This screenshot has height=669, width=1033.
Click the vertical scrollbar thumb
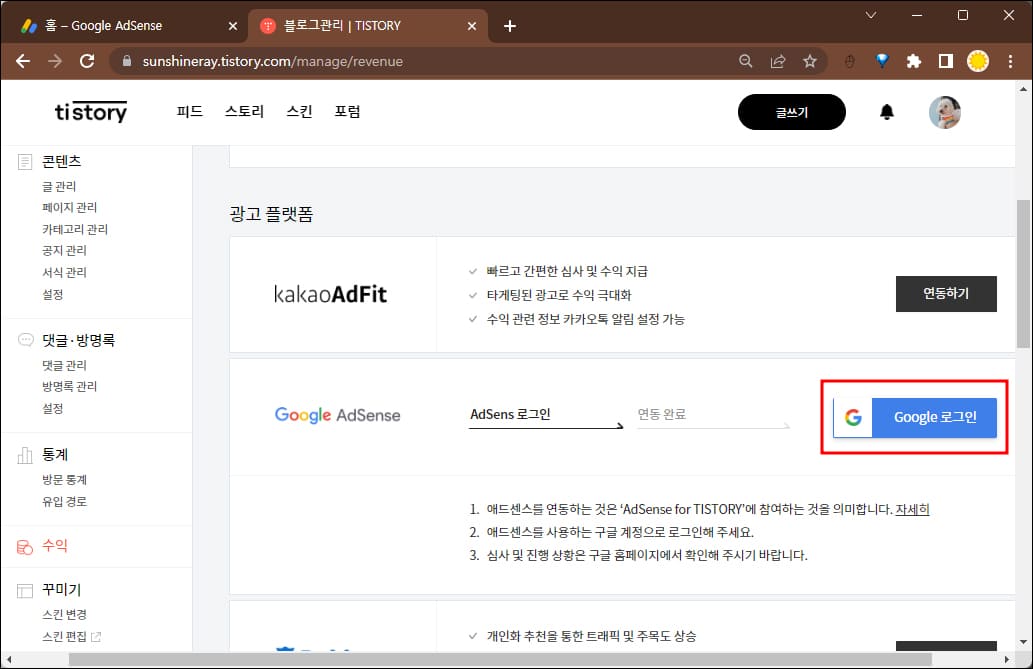[1023, 274]
